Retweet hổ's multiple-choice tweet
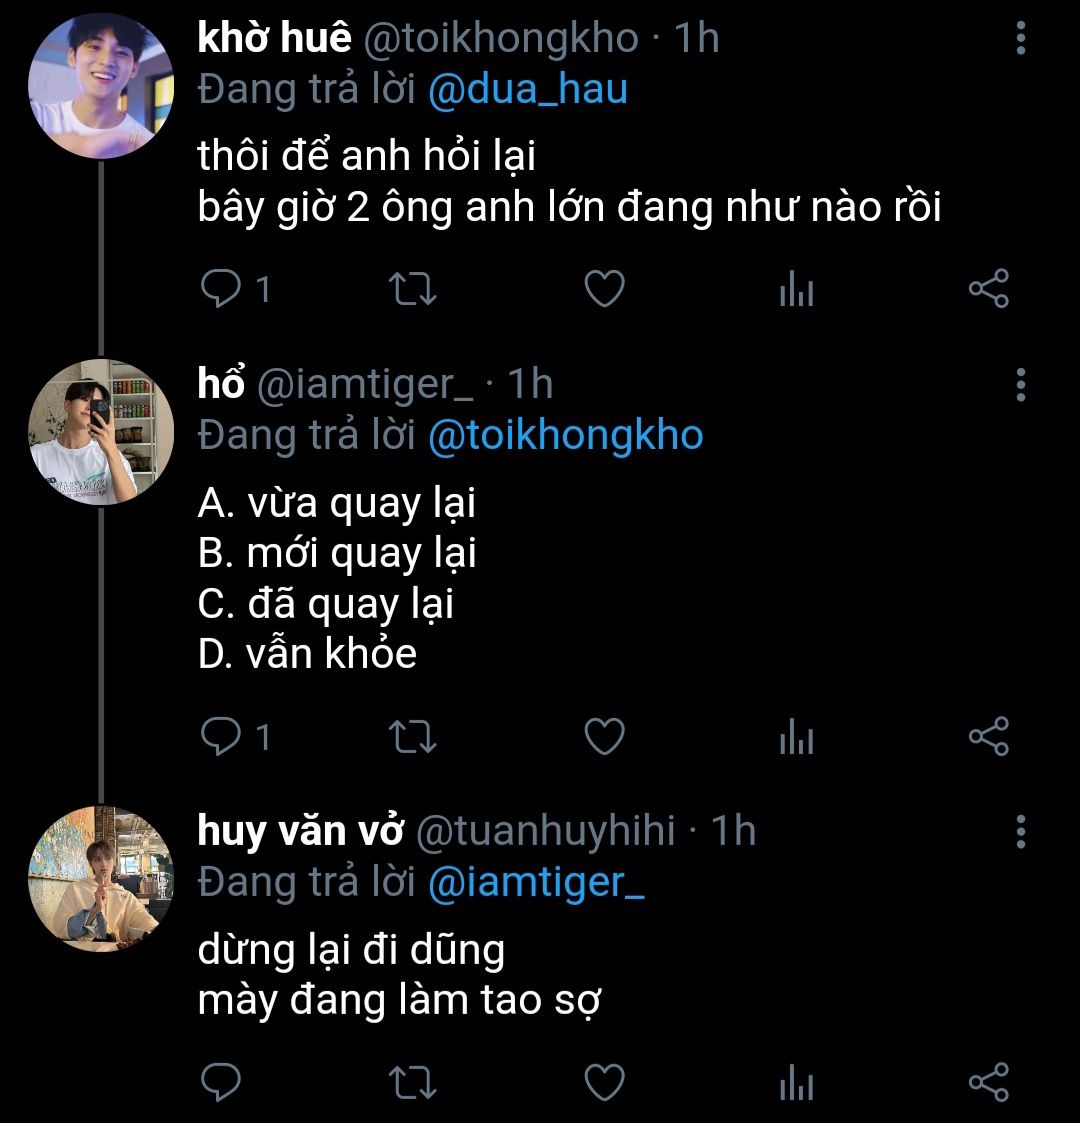Viewport: 1080px width, 1123px height. (x=411, y=738)
